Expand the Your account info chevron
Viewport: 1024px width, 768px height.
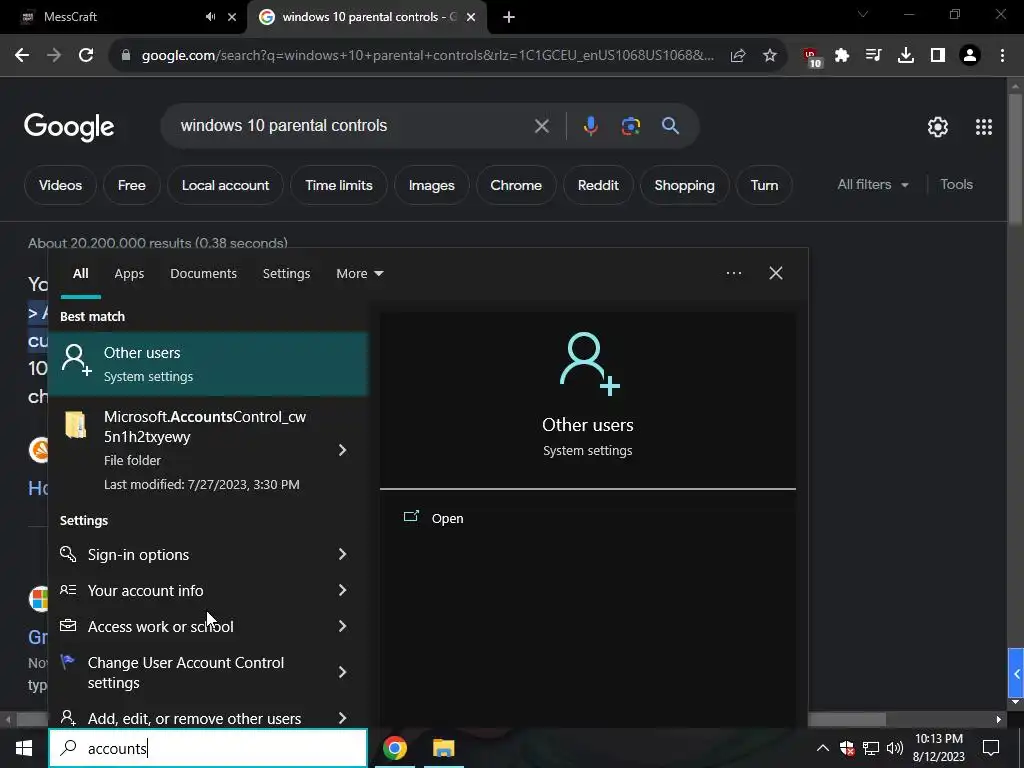pos(342,590)
